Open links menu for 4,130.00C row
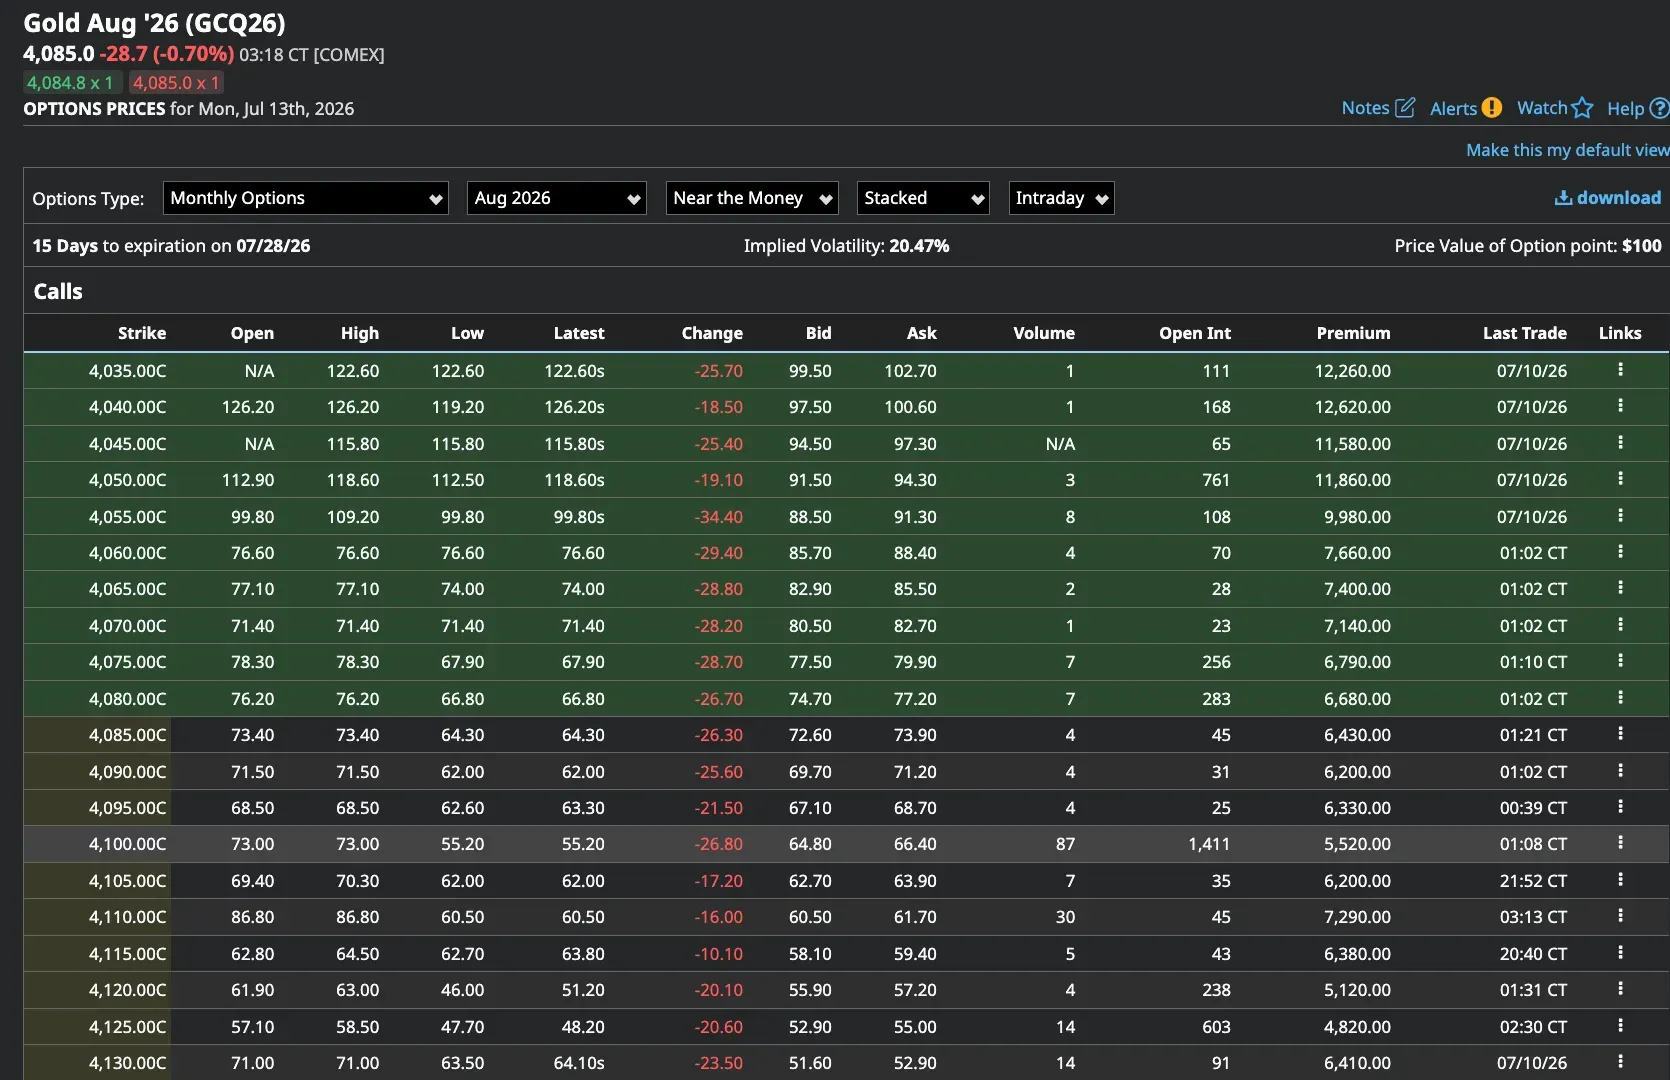The image size is (1670, 1080). (x=1620, y=1062)
